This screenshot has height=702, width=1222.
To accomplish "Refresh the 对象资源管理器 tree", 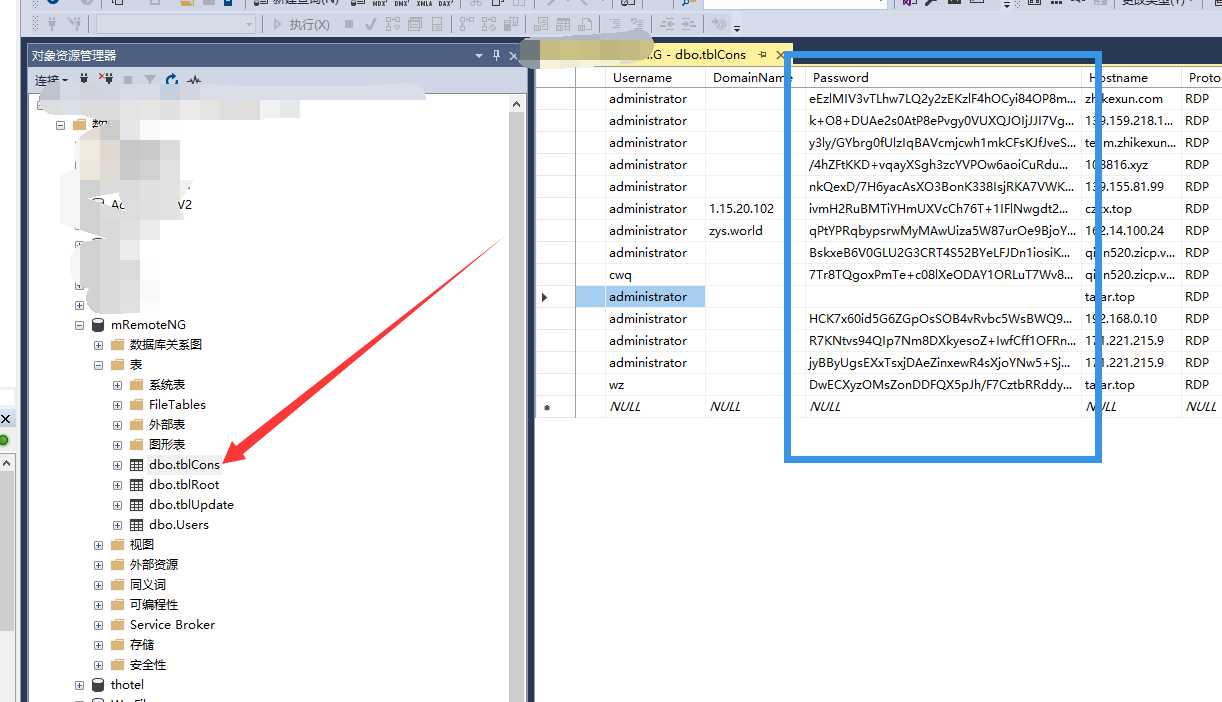I will (172, 78).
